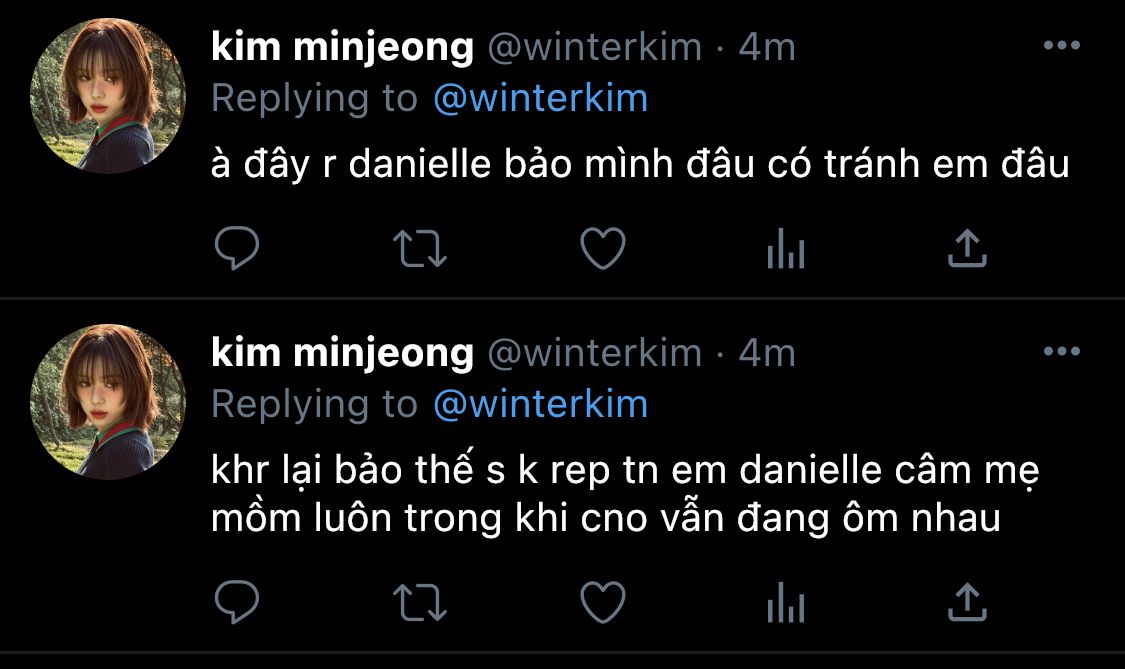Open @winterkim mention link in first tweet
The width and height of the screenshot is (1125, 669).
click(540, 98)
